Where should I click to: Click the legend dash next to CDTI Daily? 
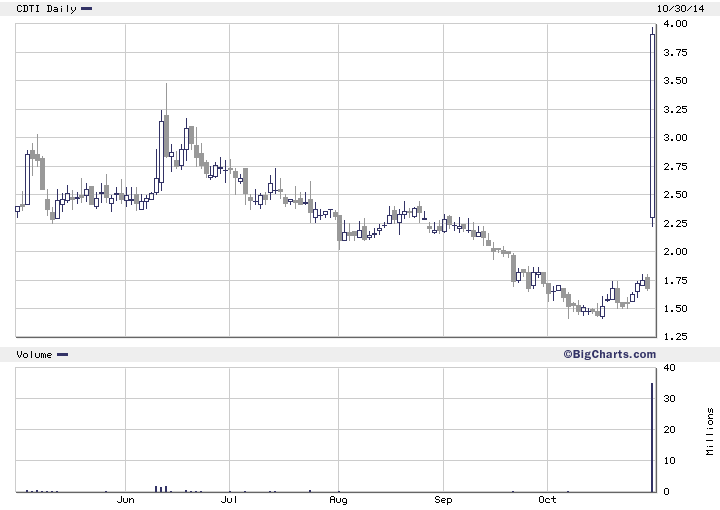point(86,8)
